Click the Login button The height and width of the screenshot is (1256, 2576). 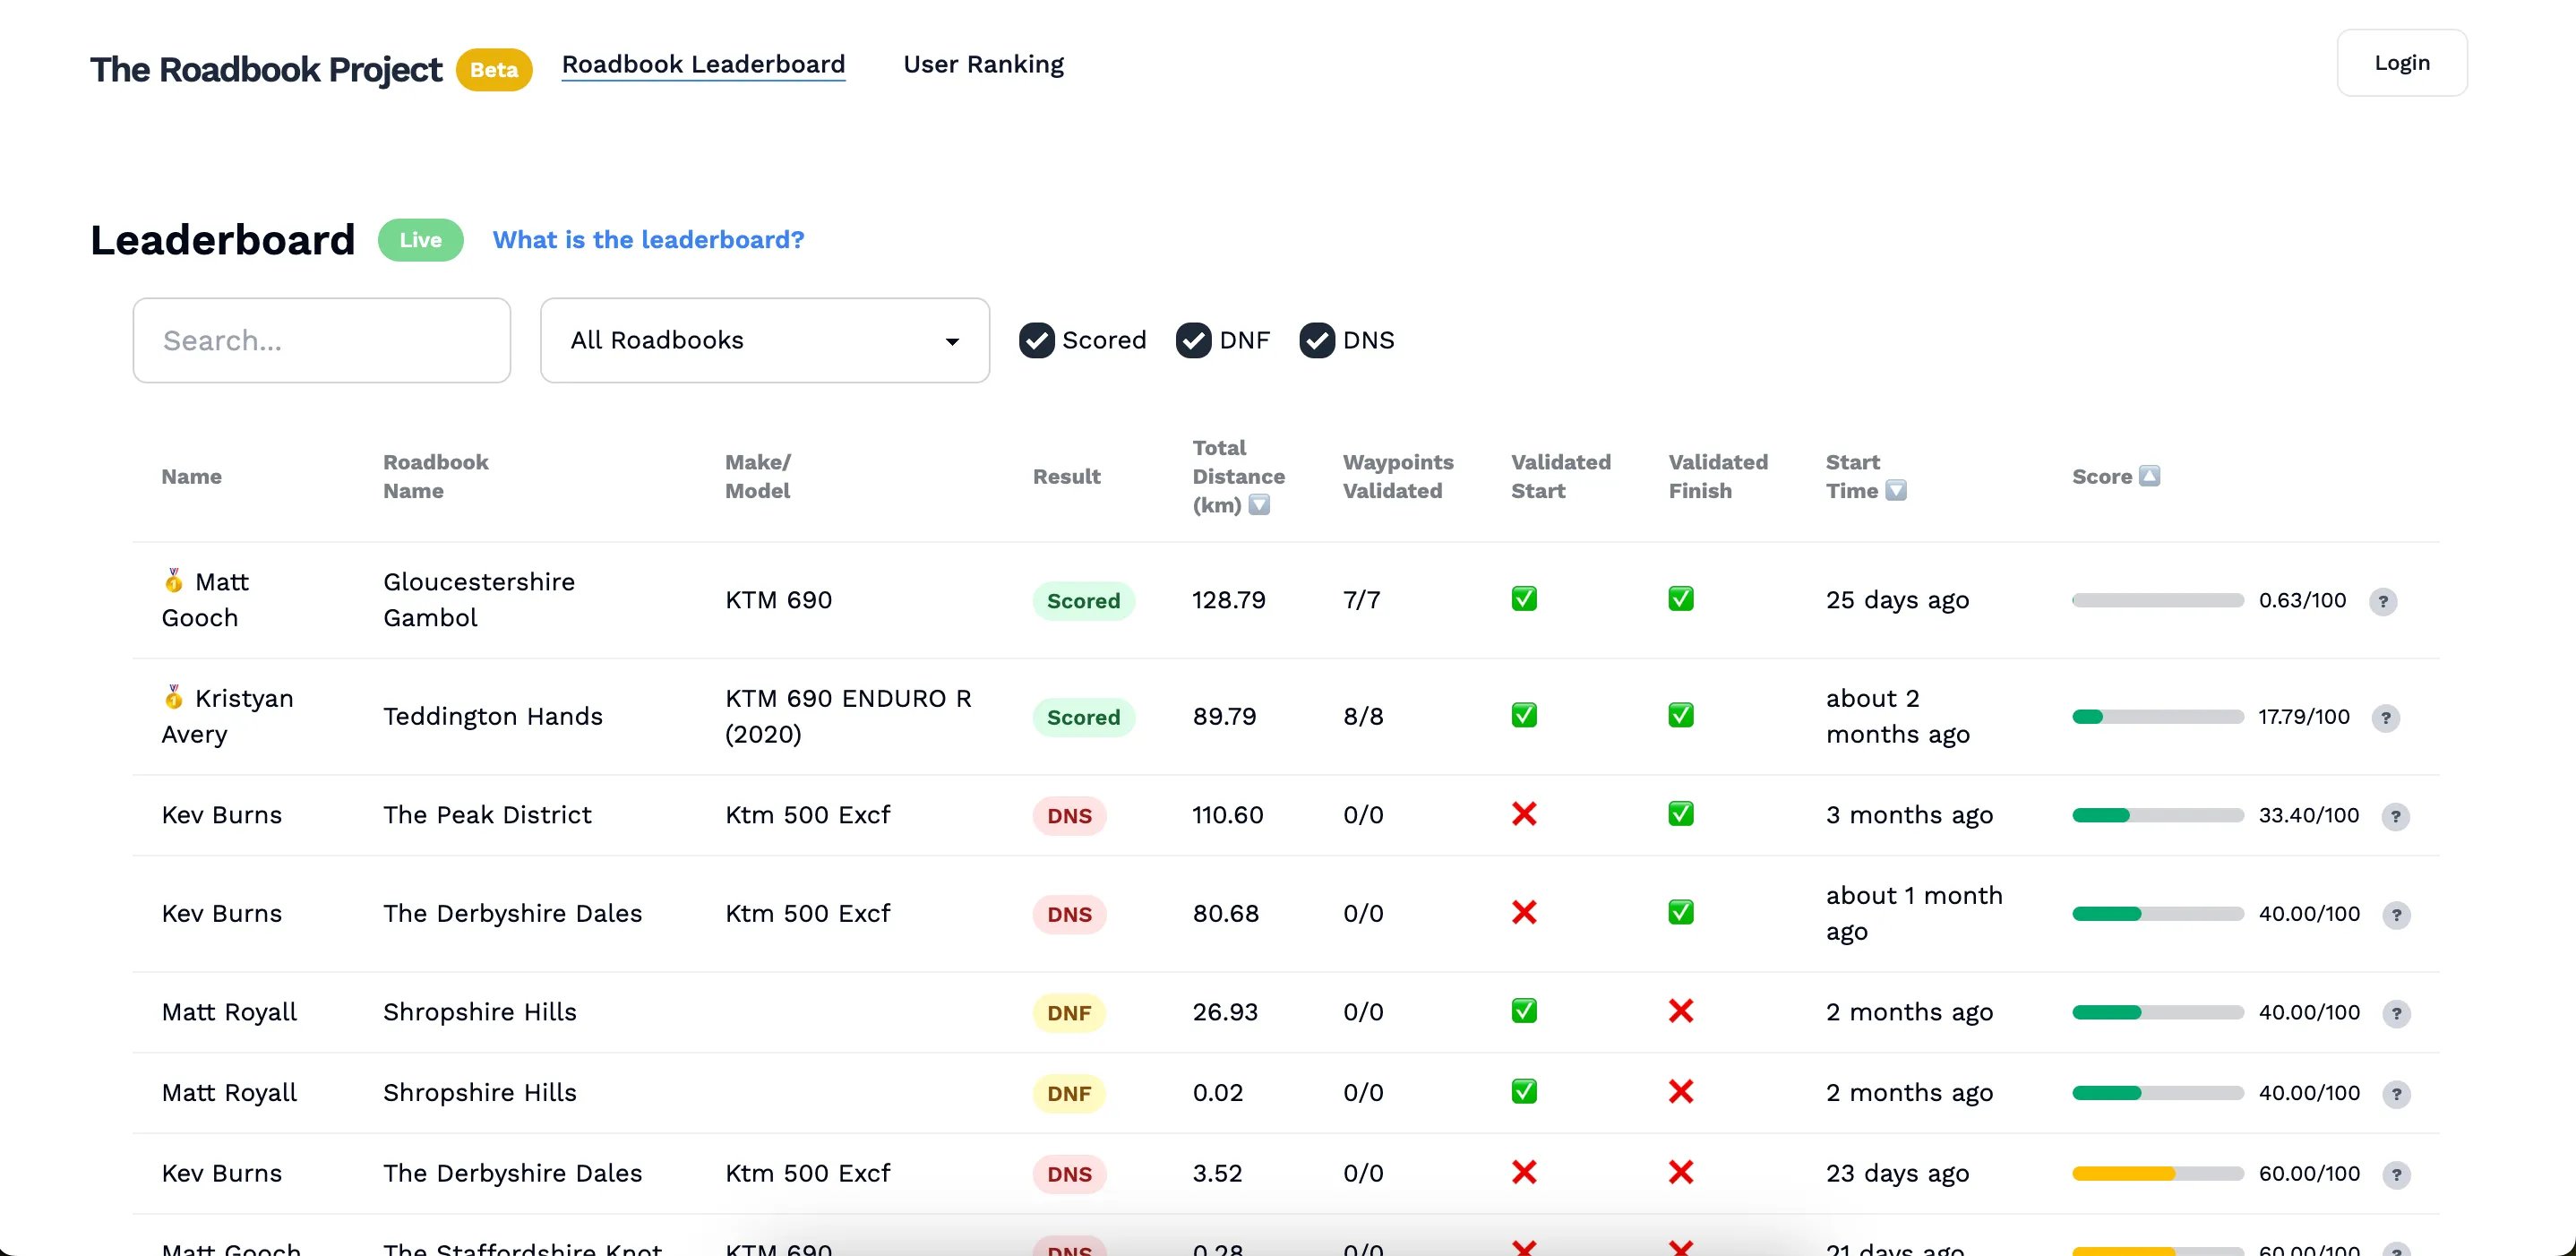(2400, 63)
